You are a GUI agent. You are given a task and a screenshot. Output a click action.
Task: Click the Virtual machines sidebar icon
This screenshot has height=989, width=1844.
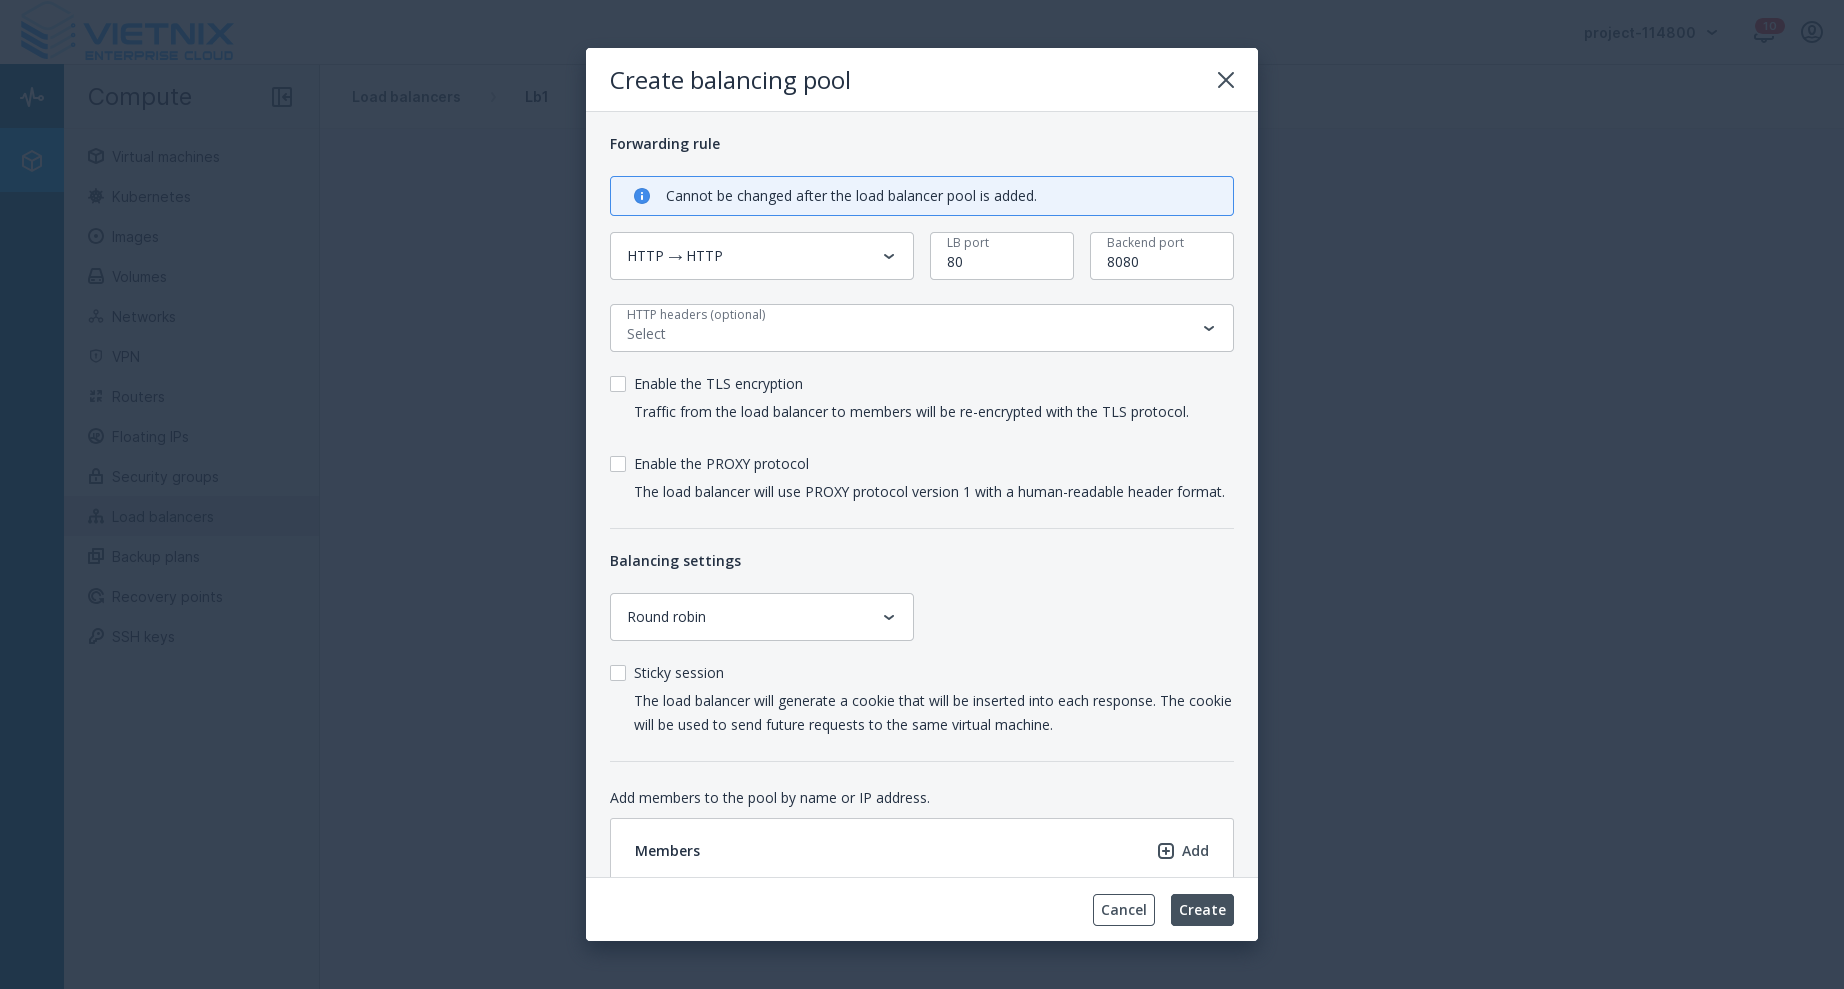click(96, 157)
